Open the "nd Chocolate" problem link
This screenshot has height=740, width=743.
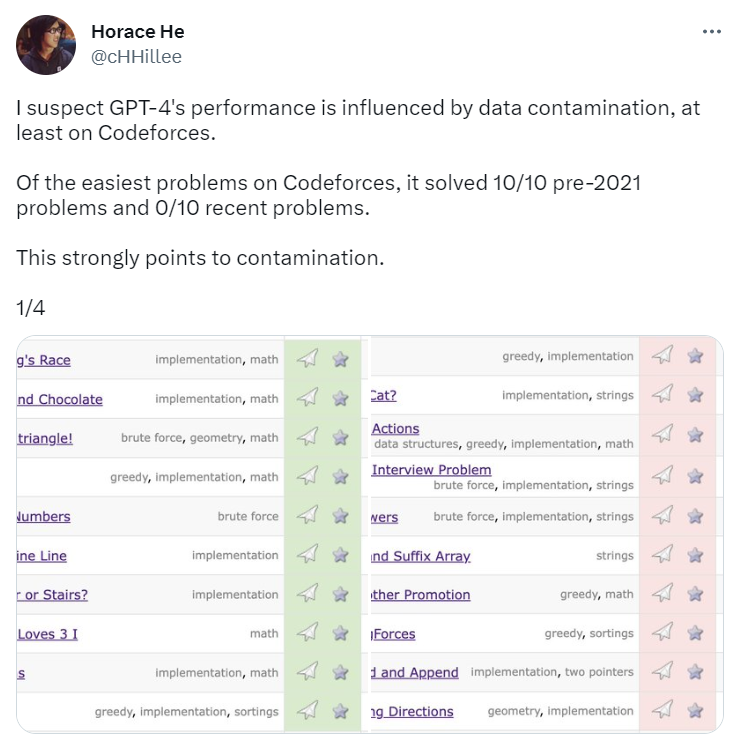click(59, 399)
